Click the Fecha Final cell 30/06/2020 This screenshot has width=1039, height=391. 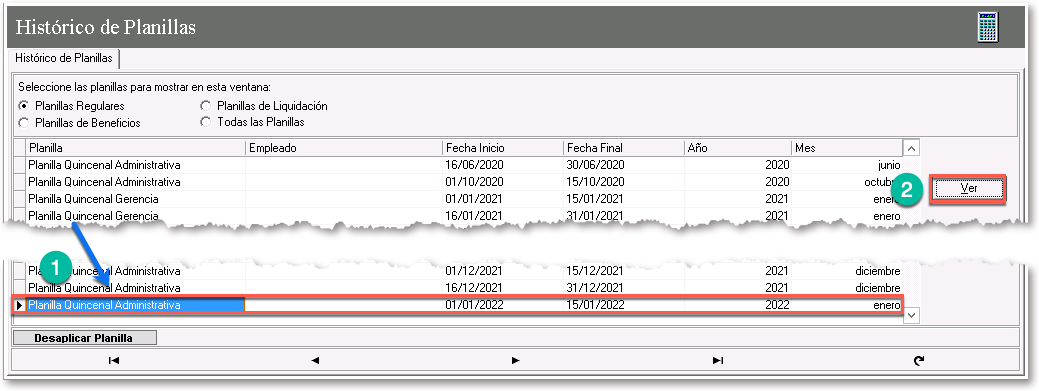pyautogui.click(x=624, y=164)
